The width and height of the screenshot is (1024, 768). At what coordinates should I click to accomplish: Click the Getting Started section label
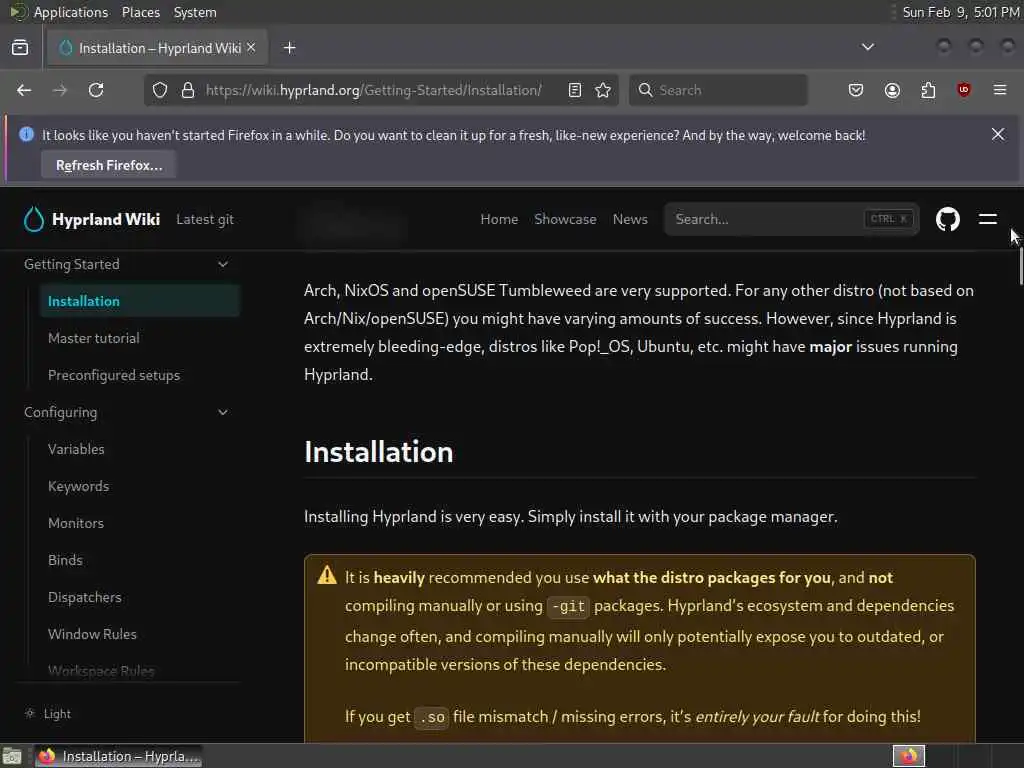pyautogui.click(x=72, y=264)
